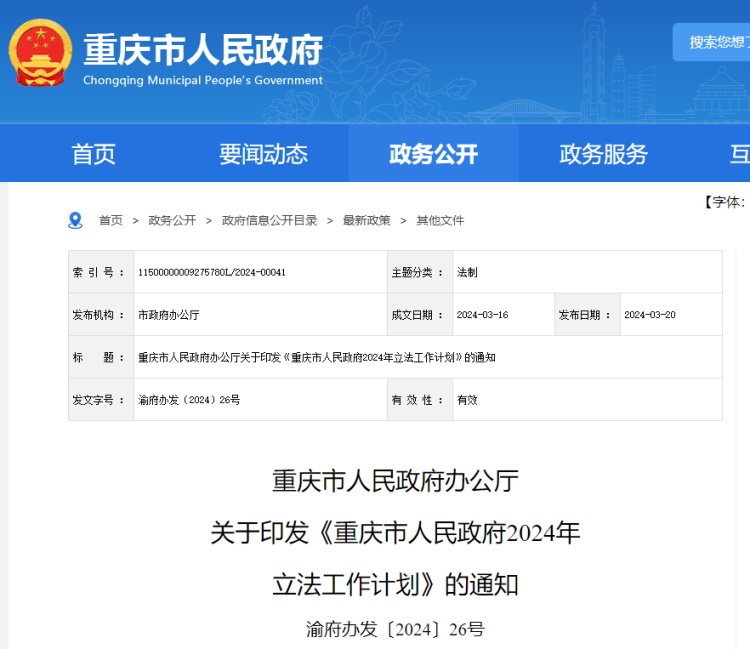The image size is (750, 649).
Task: Click the location pin breadcrumb icon
Action: [75, 220]
